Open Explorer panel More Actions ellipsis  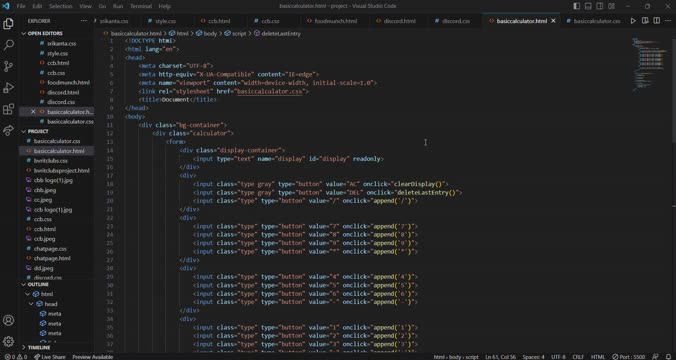[84, 21]
